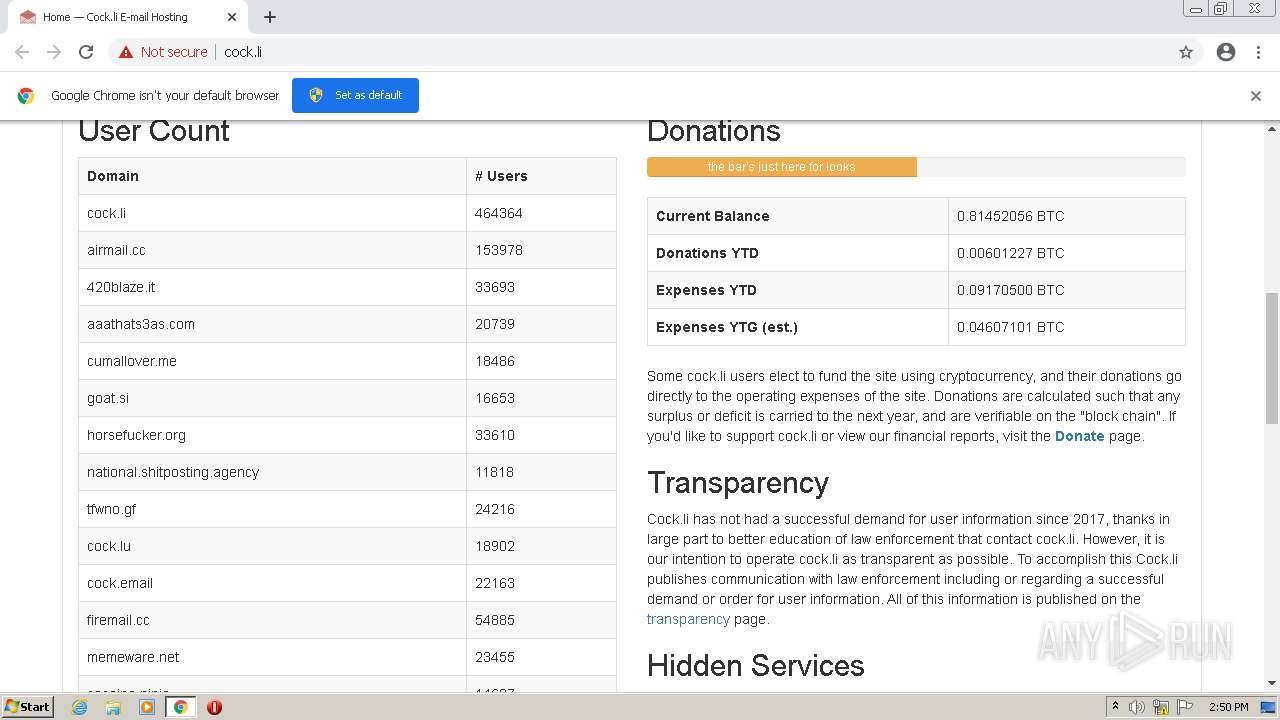Click Expenses YTD value 0.09170500 BTC
The height and width of the screenshot is (720, 1280).
[1010, 290]
